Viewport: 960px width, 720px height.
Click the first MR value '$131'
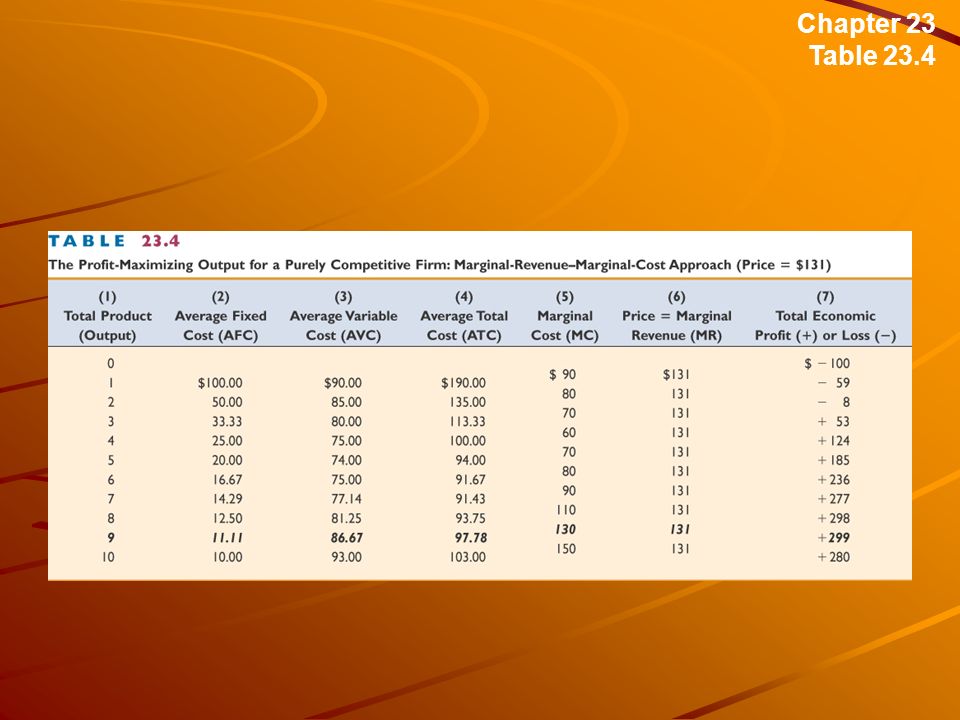click(x=676, y=375)
